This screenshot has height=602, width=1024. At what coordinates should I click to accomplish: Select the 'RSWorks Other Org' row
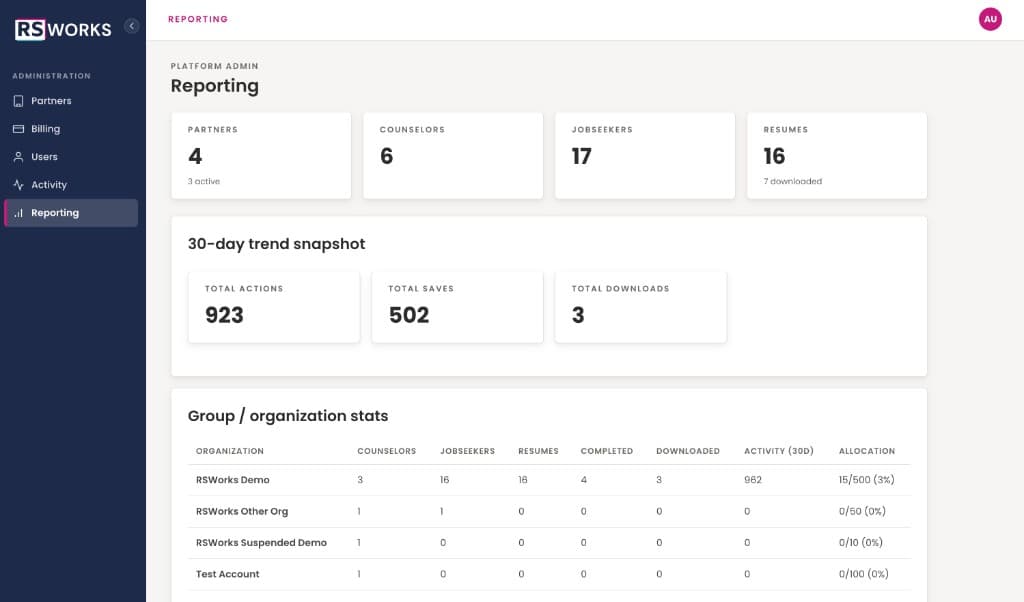549,511
